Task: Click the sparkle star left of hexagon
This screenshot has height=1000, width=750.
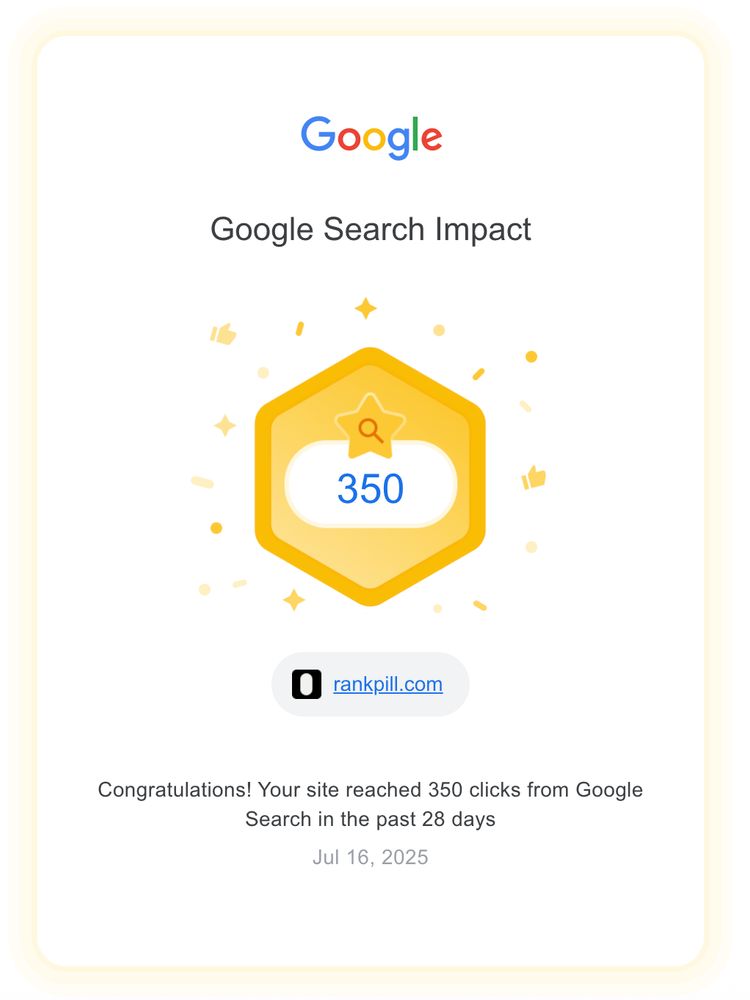Action: [x=224, y=425]
